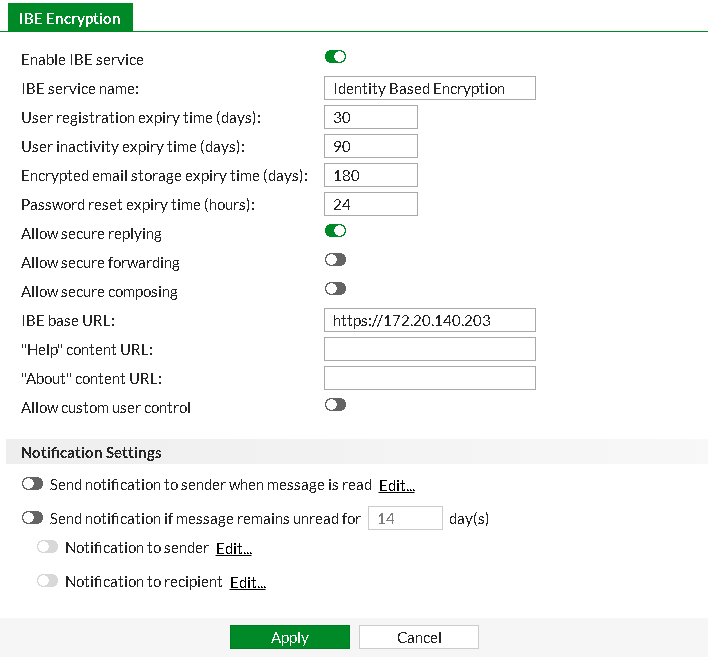Open Edit link for message read notification
This screenshot has height=657, width=708.
[396, 486]
